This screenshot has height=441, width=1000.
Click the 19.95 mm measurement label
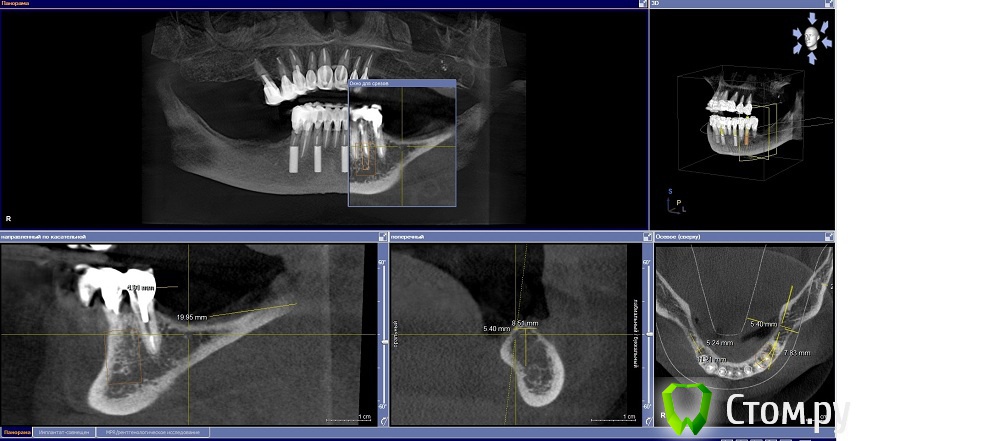[191, 317]
